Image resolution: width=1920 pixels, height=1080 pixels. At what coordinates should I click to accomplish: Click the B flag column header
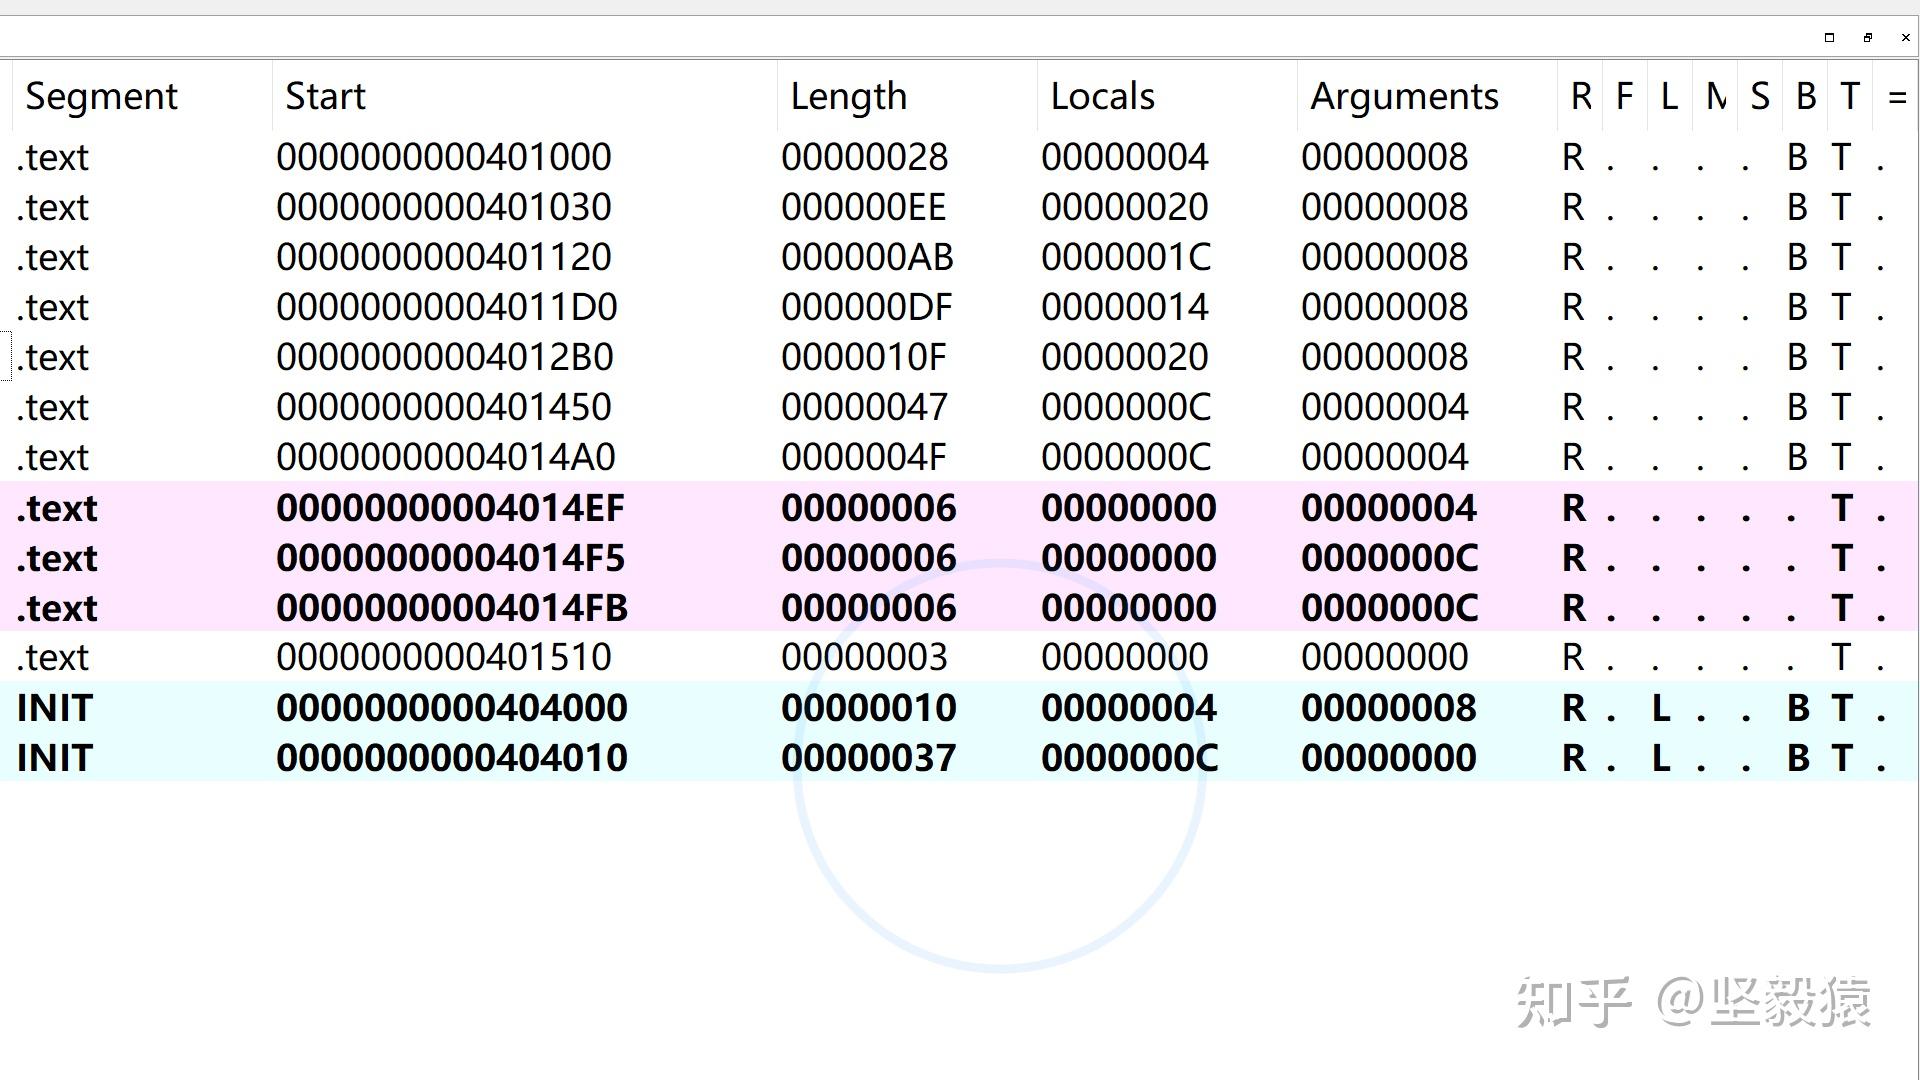pos(1805,97)
